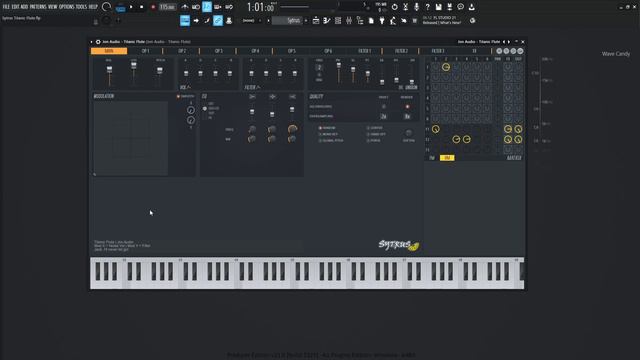Screen dimensions: 640x360
Task: Switch matrix mode to FM
Action: [432, 158]
